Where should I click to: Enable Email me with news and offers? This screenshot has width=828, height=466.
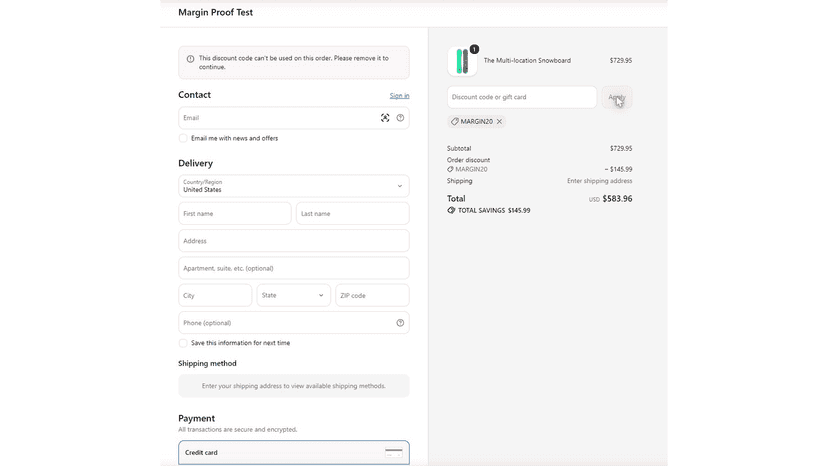[x=183, y=138]
